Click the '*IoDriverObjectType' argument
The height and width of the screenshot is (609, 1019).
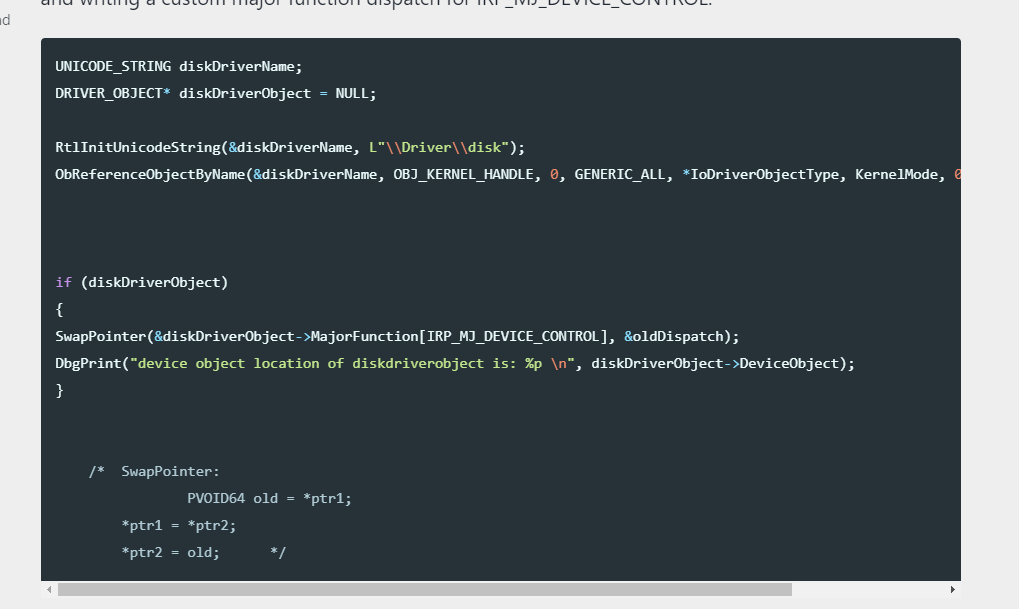tap(760, 175)
